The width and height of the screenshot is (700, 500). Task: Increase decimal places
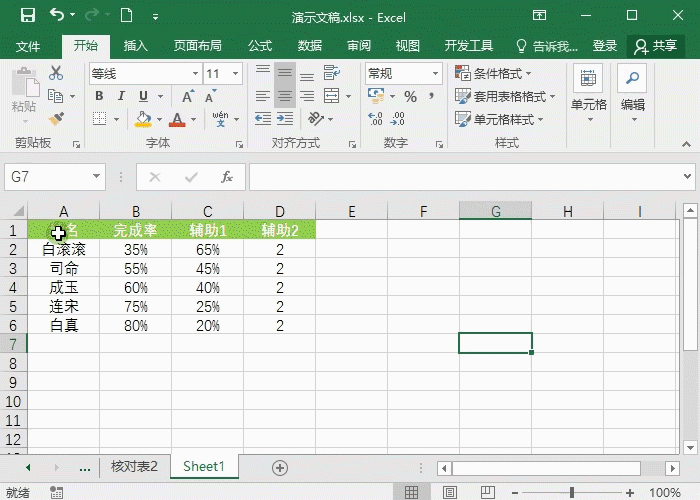click(x=375, y=119)
